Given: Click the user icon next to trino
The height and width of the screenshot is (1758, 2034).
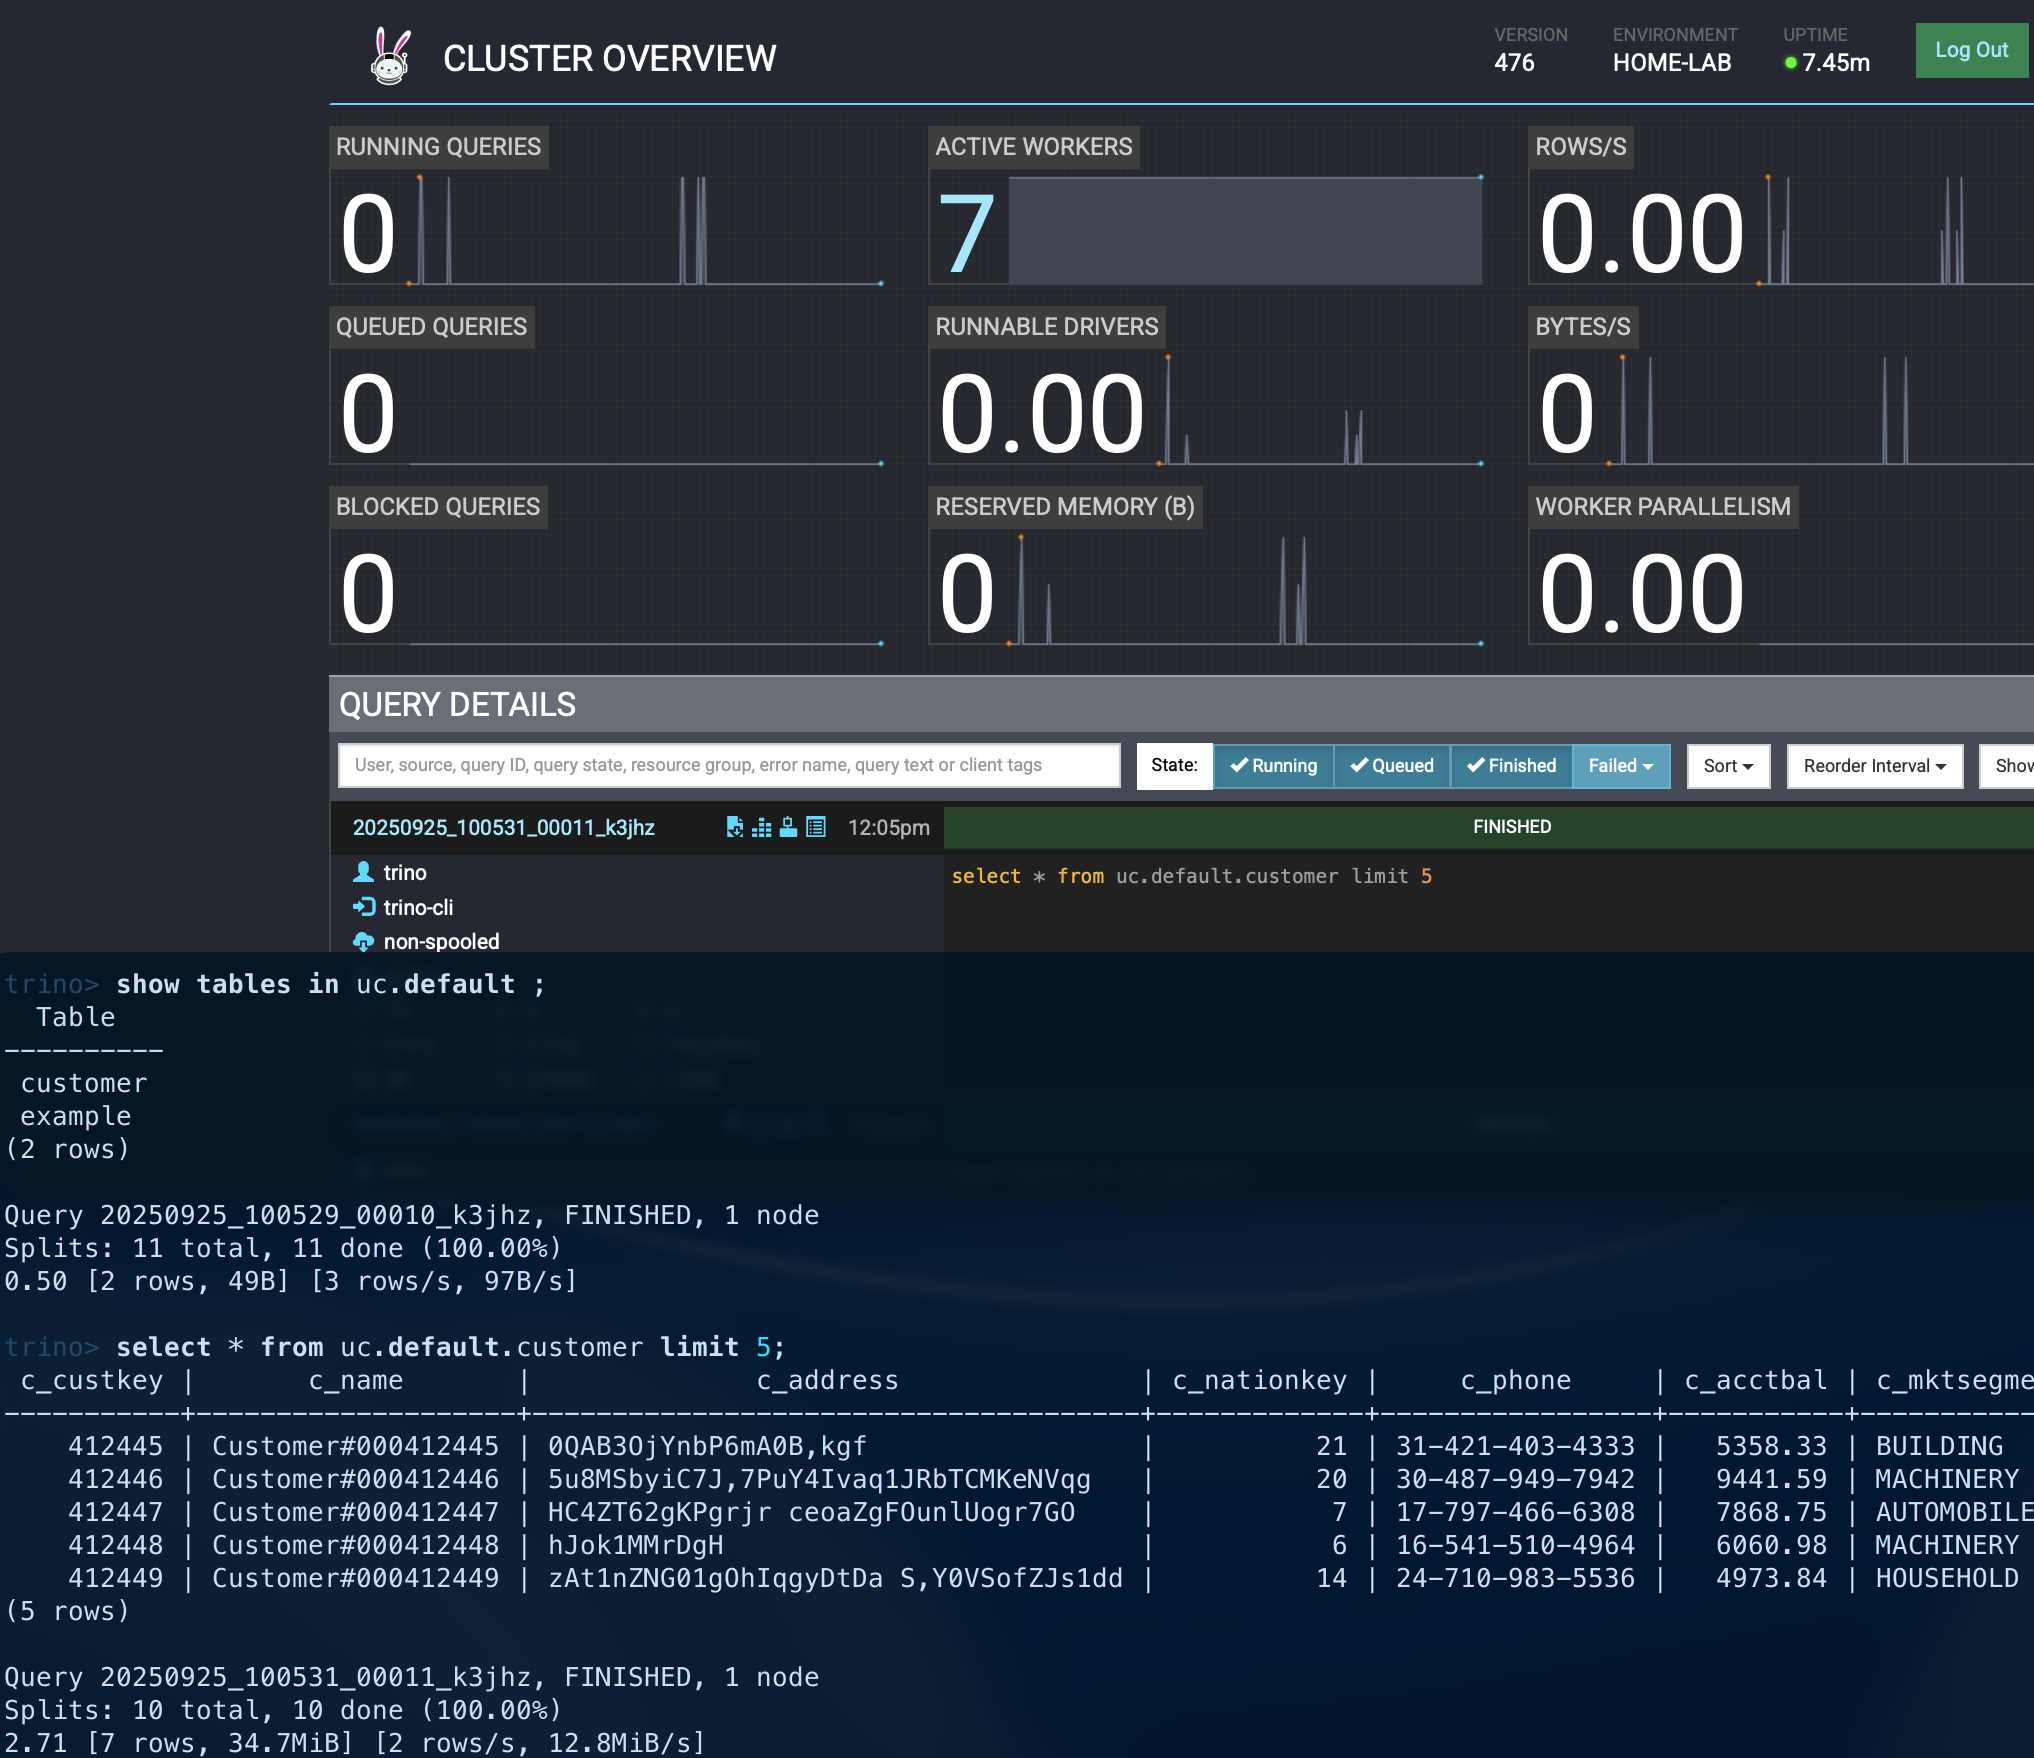Looking at the screenshot, I should pos(363,872).
